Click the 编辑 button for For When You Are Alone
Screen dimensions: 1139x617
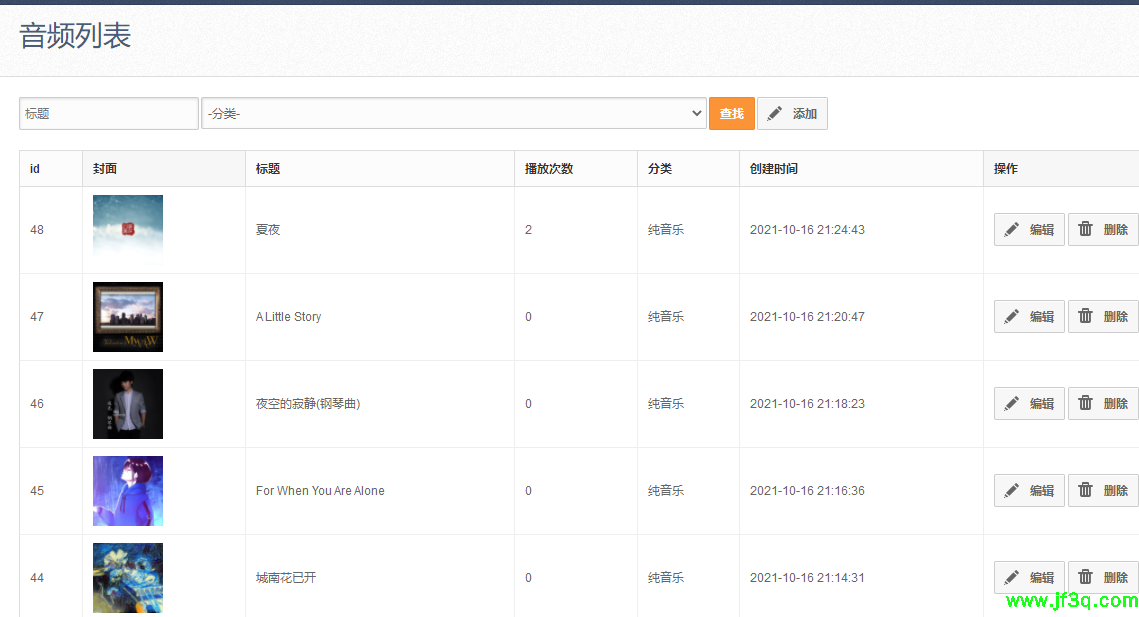(1029, 490)
